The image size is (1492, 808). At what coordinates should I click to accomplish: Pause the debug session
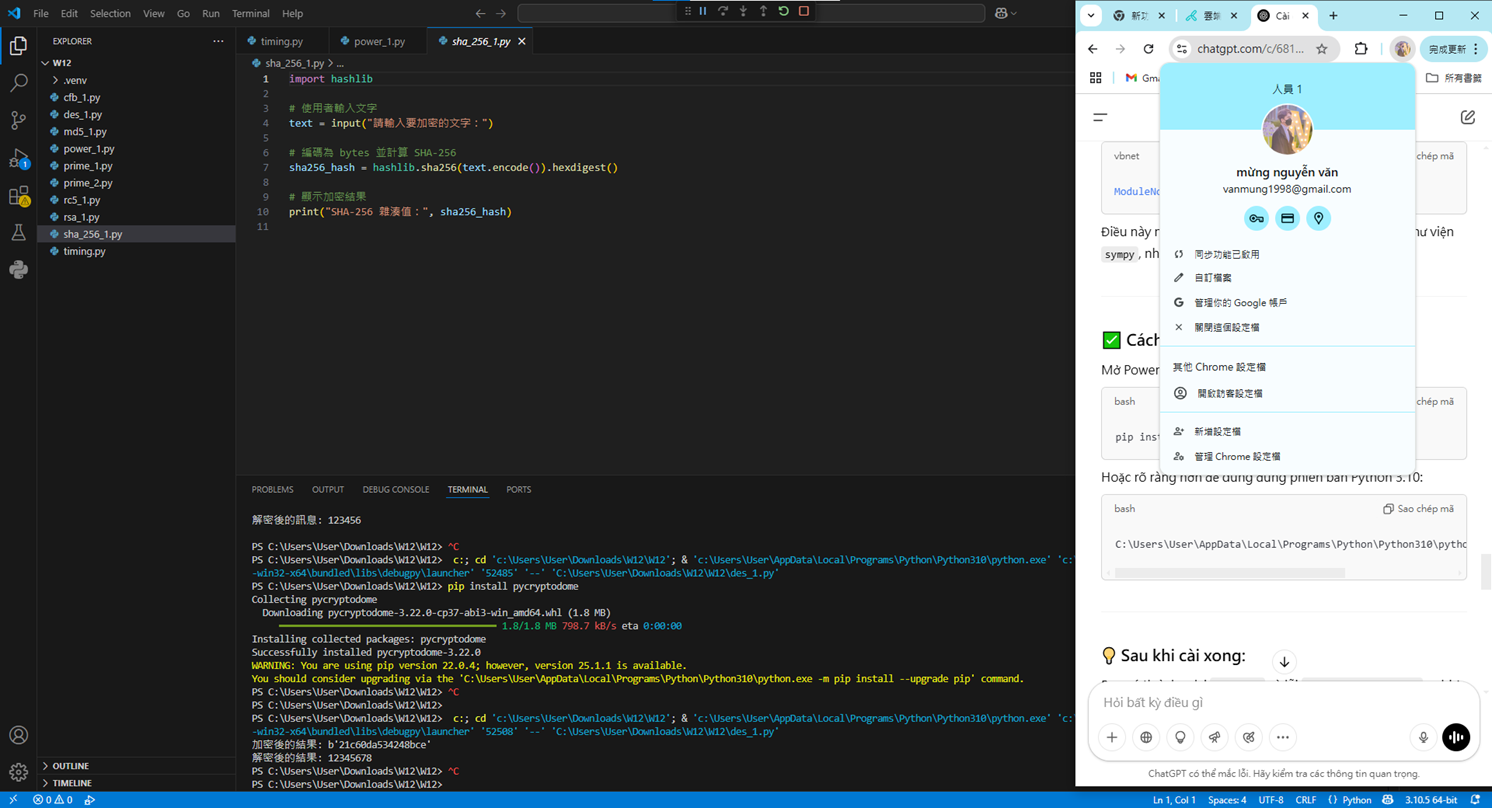703,12
